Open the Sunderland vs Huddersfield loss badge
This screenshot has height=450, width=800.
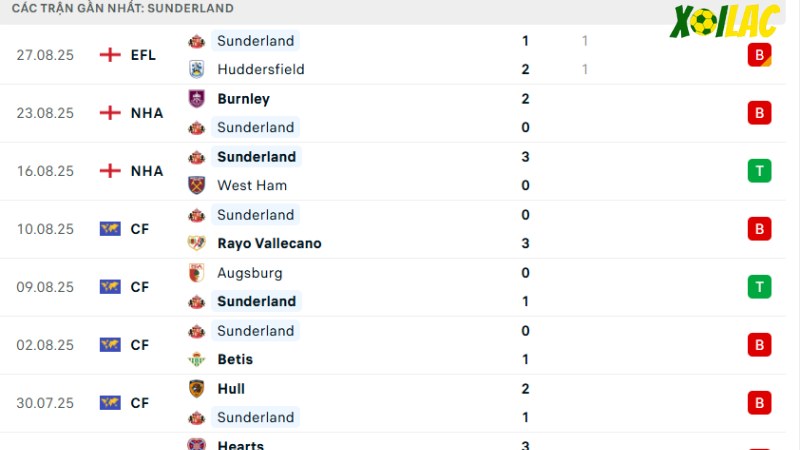click(759, 55)
